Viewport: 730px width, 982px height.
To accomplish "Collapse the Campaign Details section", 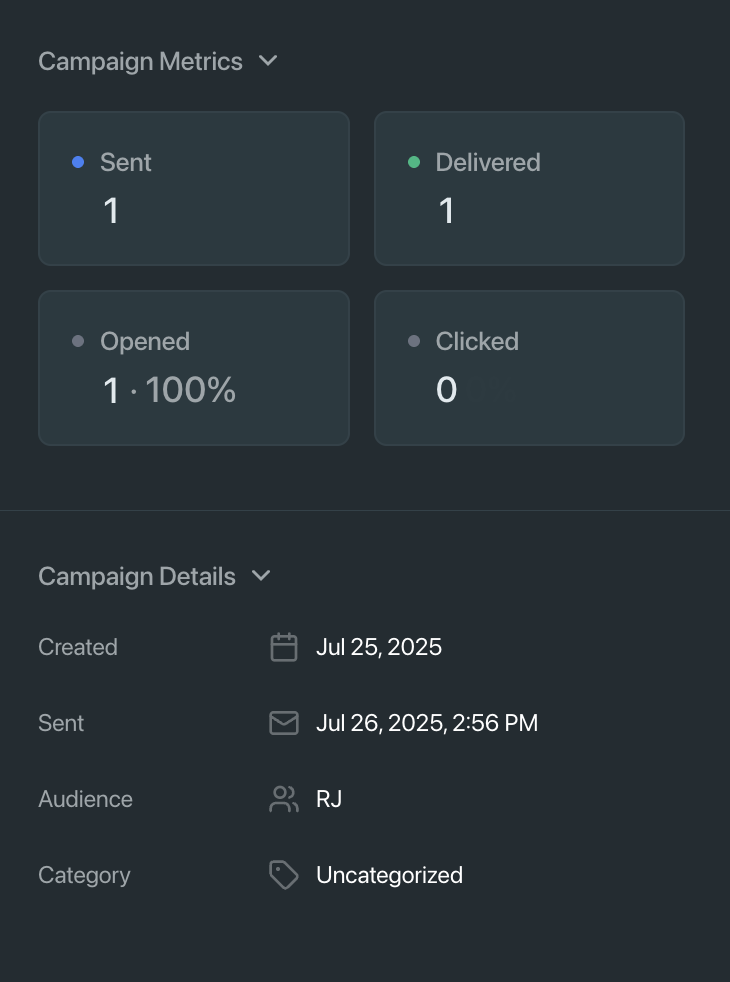I will coord(261,576).
